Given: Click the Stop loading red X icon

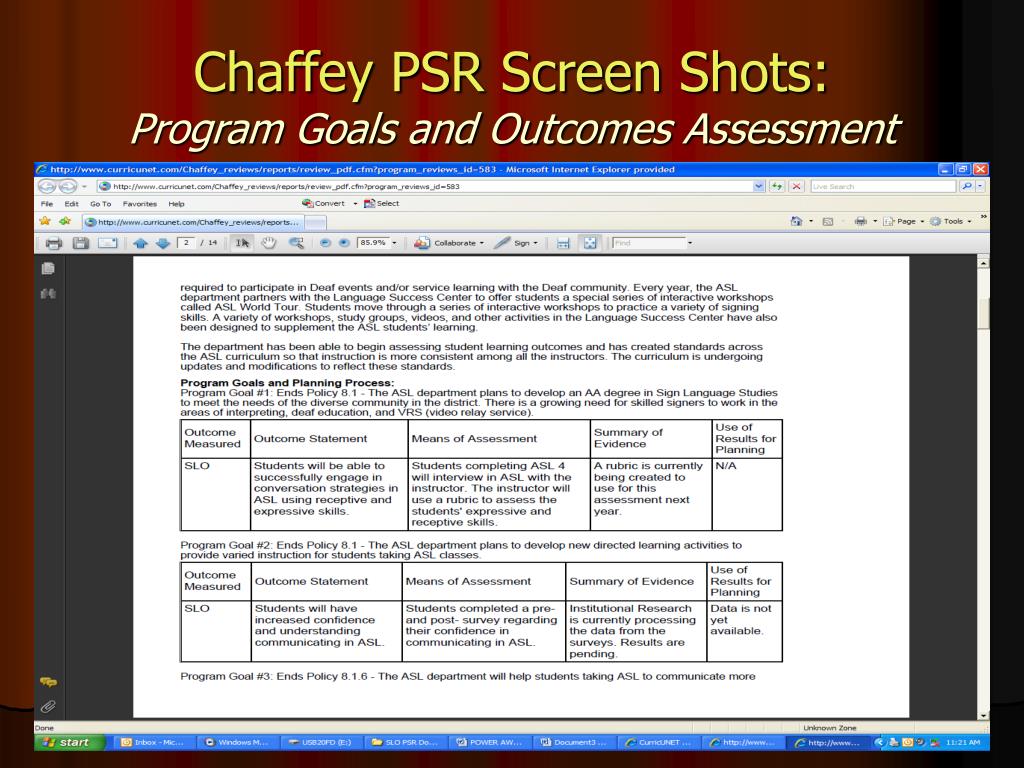Looking at the screenshot, I should (x=796, y=186).
